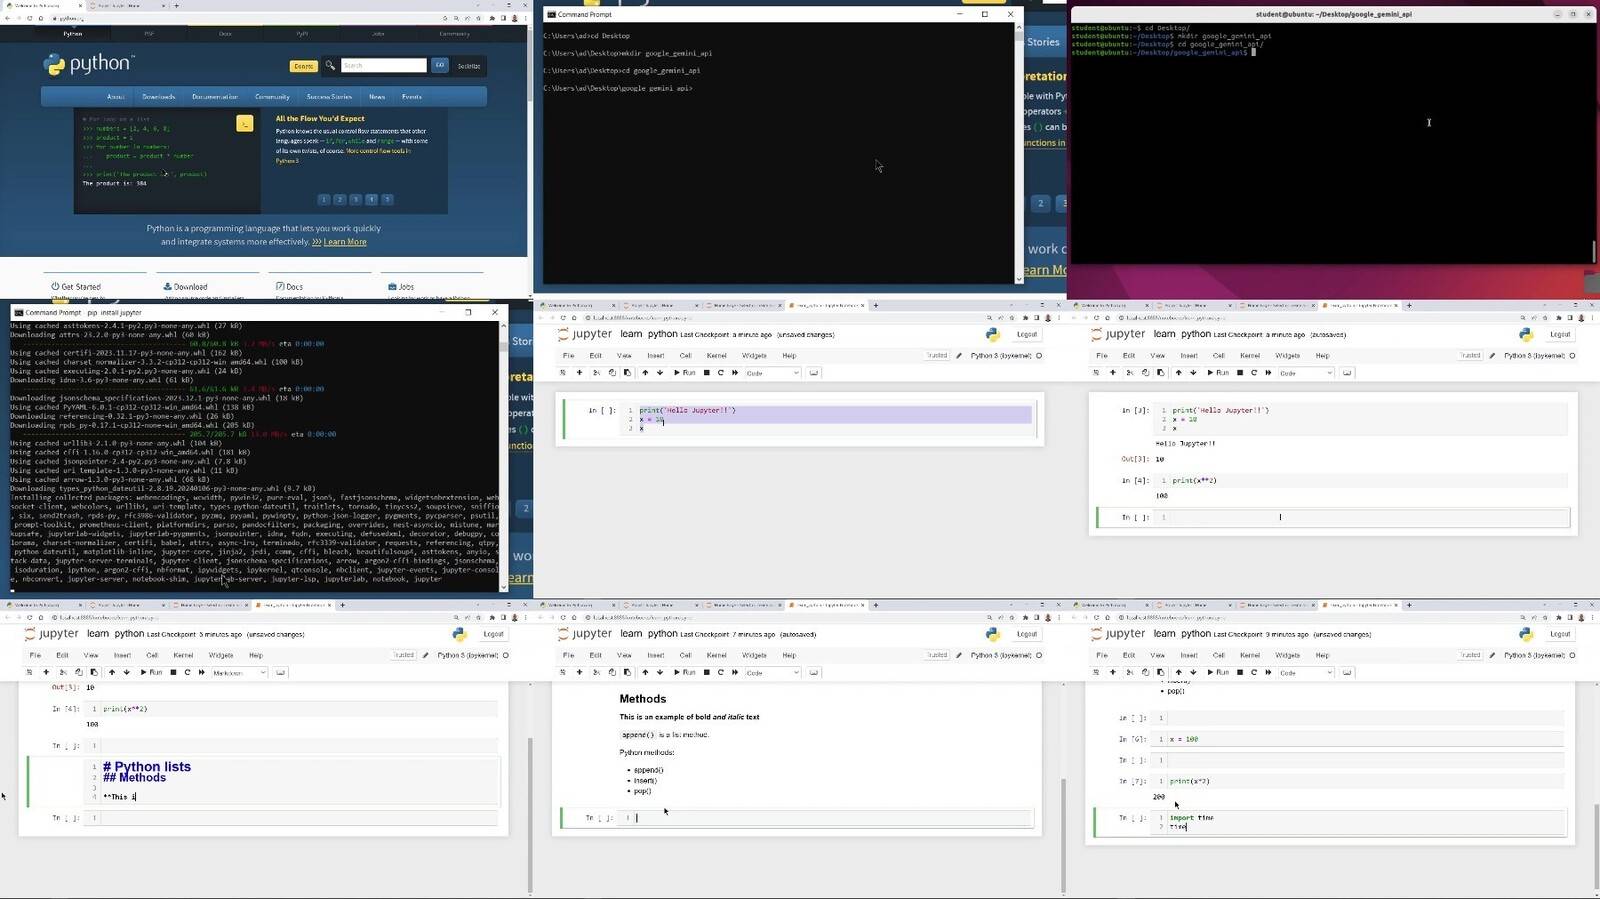Screen dimensions: 1600x899
Task: Open Code dropdown in 'a minute ago (autosaved)' notebook
Action: click(1306, 373)
